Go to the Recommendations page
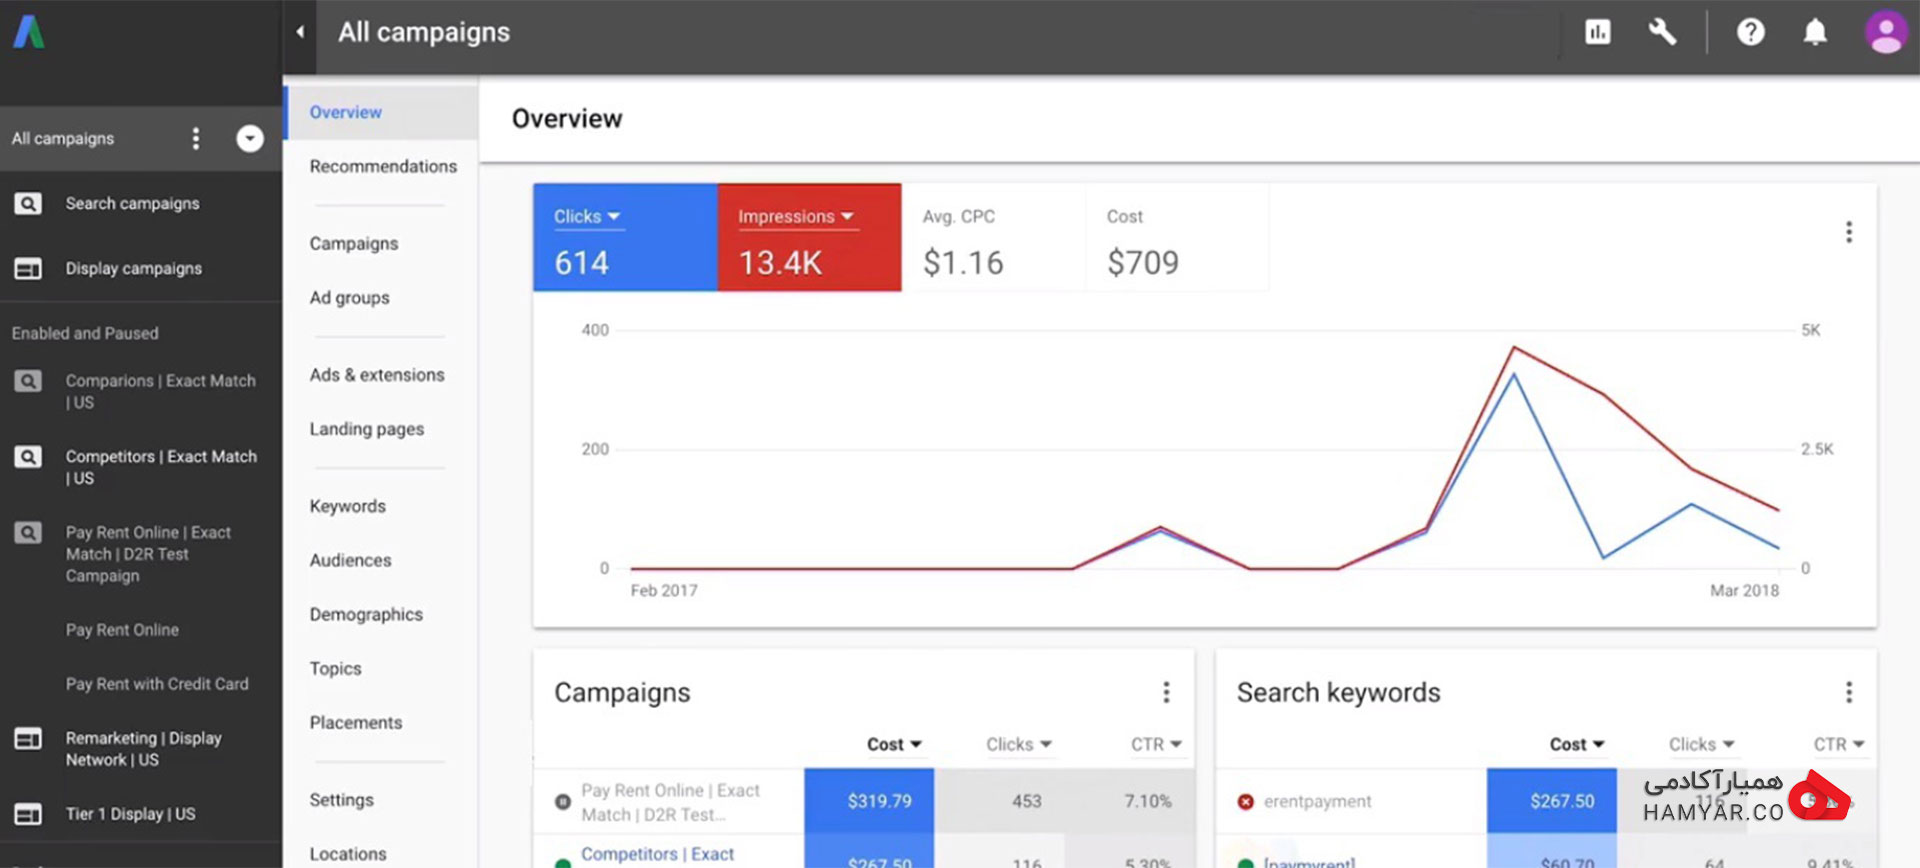This screenshot has height=868, width=1920. pos(383,166)
